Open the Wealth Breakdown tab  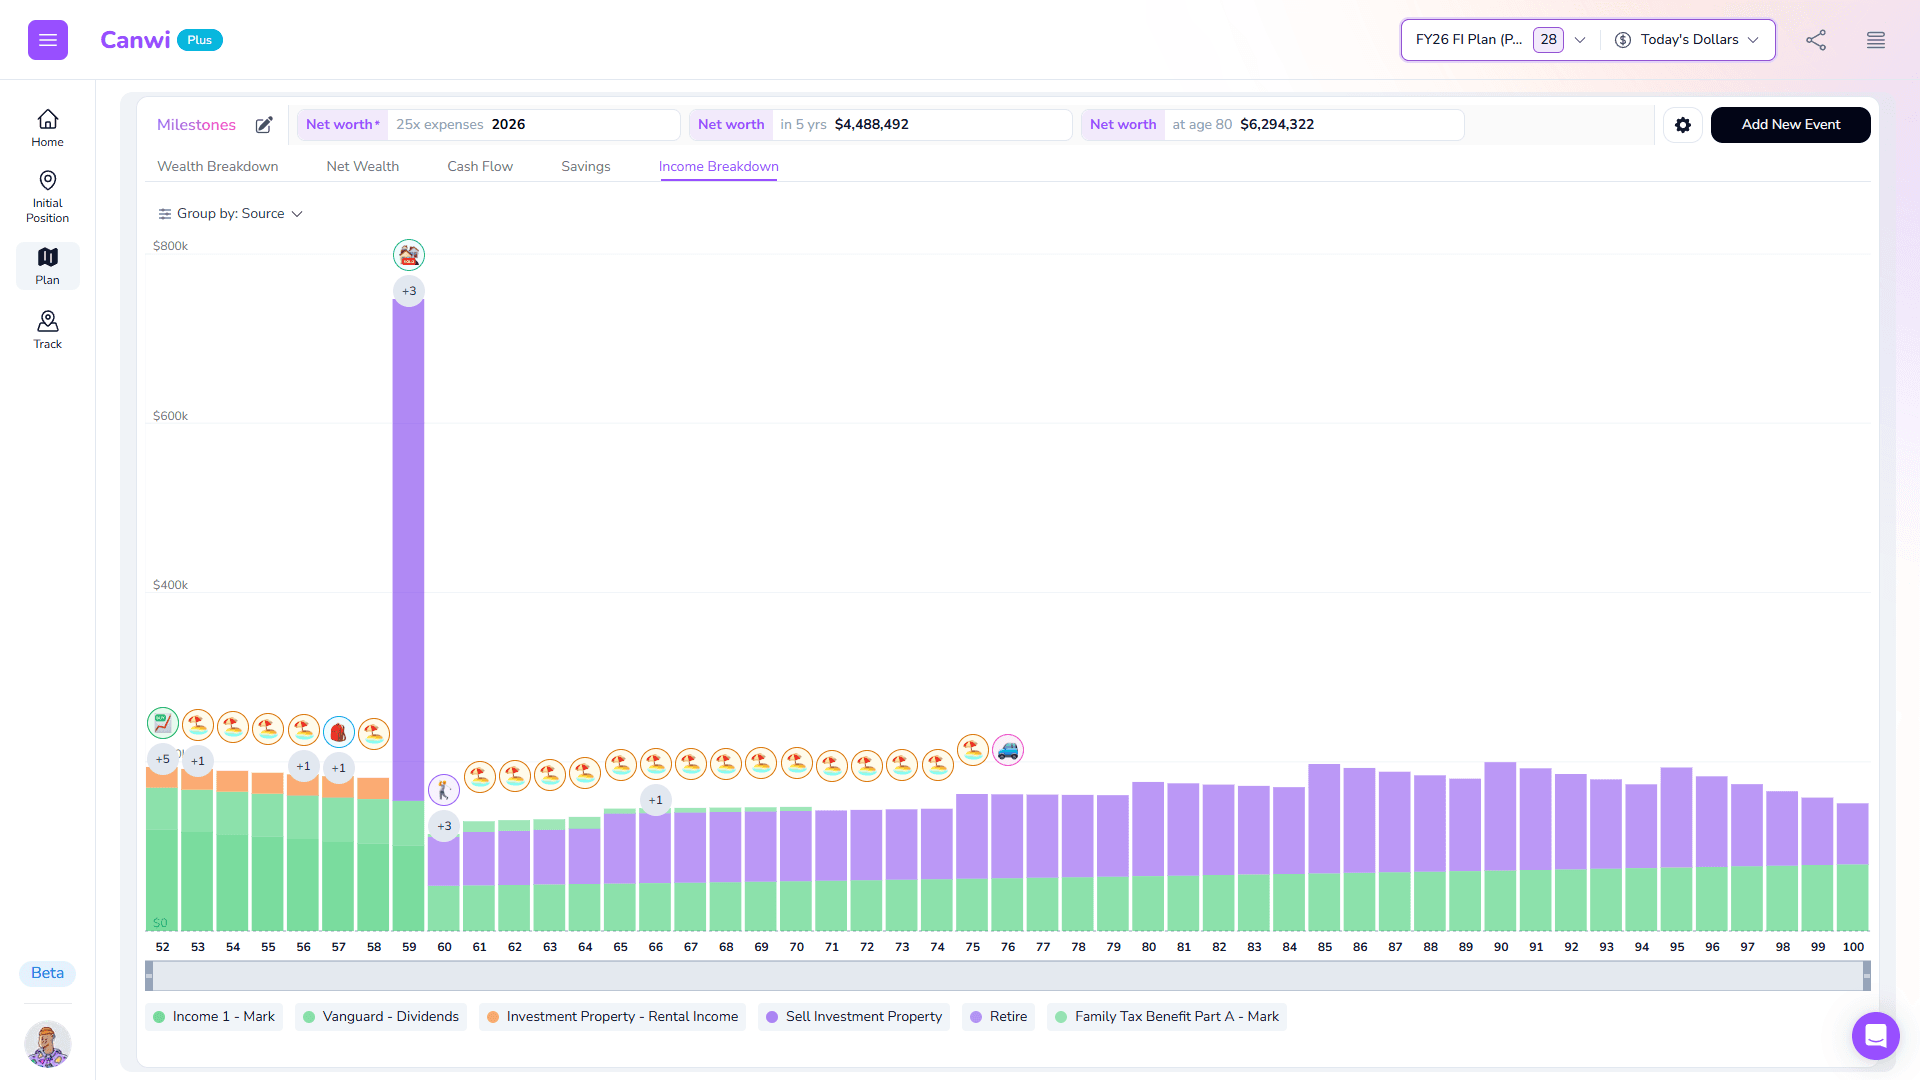[217, 166]
